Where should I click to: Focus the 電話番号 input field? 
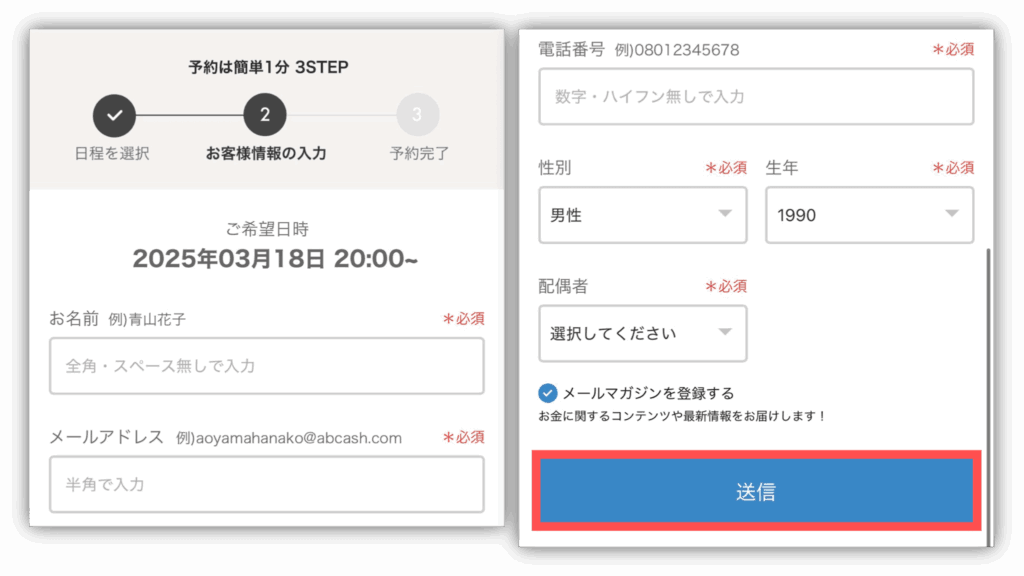(756, 97)
